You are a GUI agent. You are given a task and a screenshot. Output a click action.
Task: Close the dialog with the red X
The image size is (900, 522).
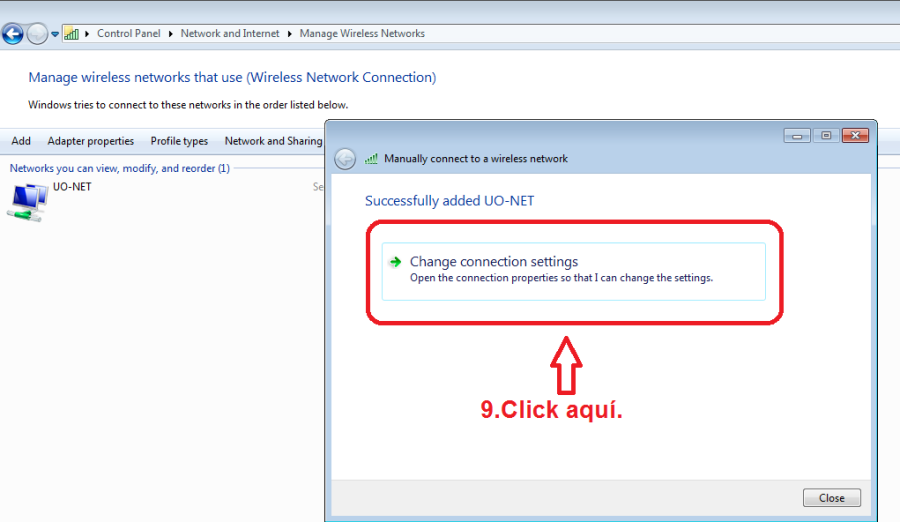pyautogui.click(x=854, y=135)
